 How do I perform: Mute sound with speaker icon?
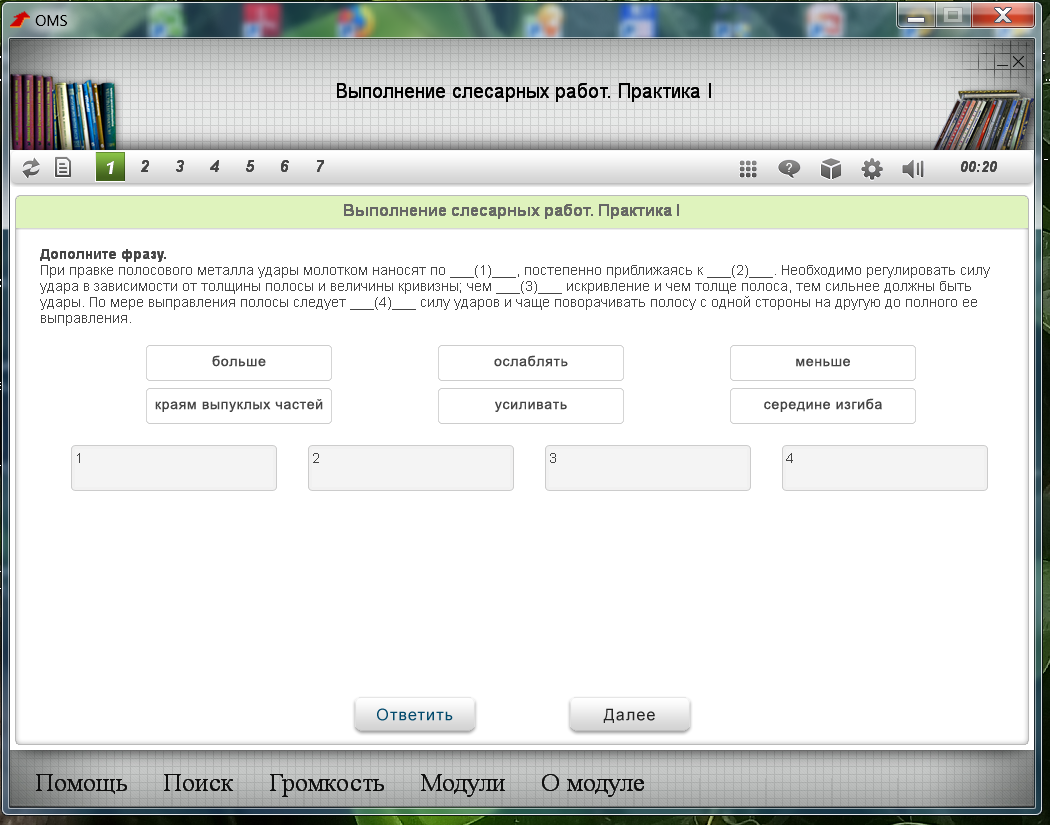[913, 169]
